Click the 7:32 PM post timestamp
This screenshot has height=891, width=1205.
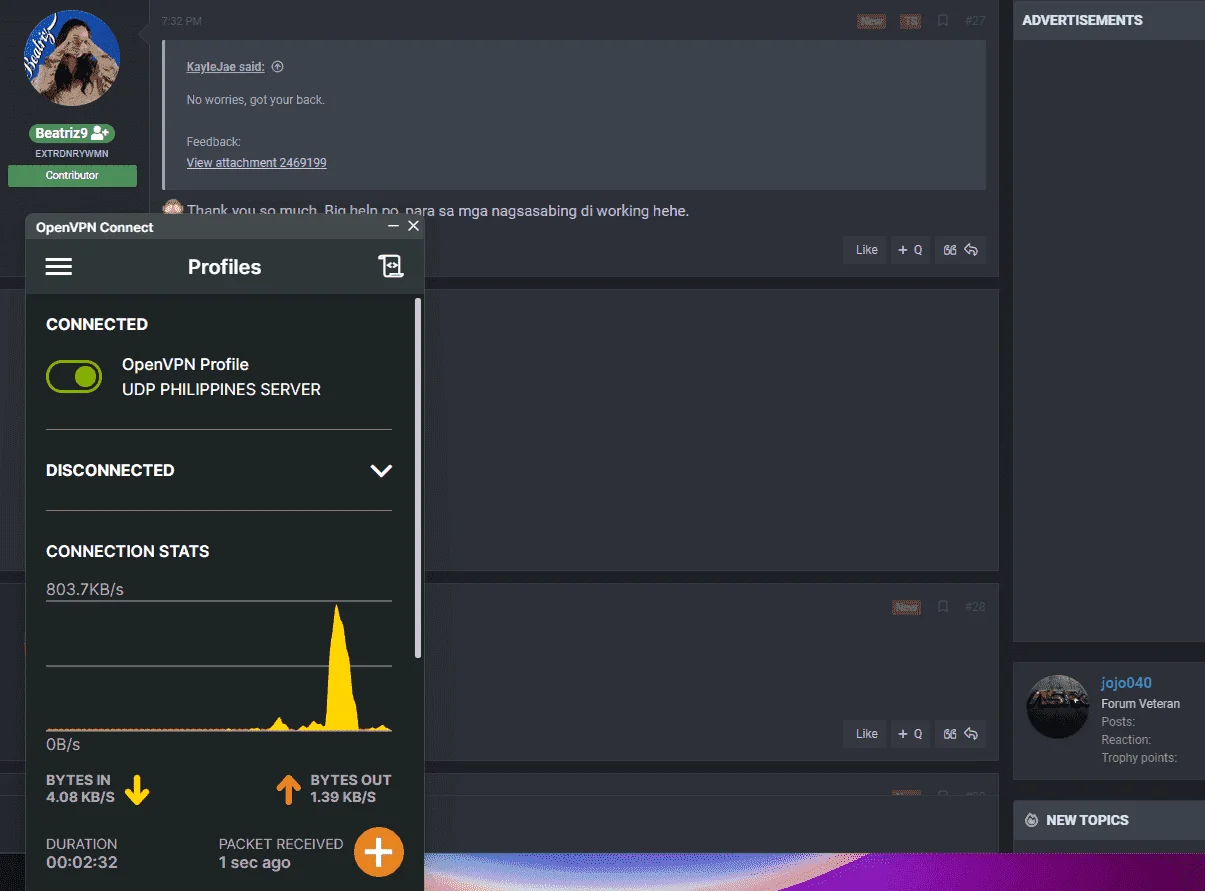(x=180, y=21)
